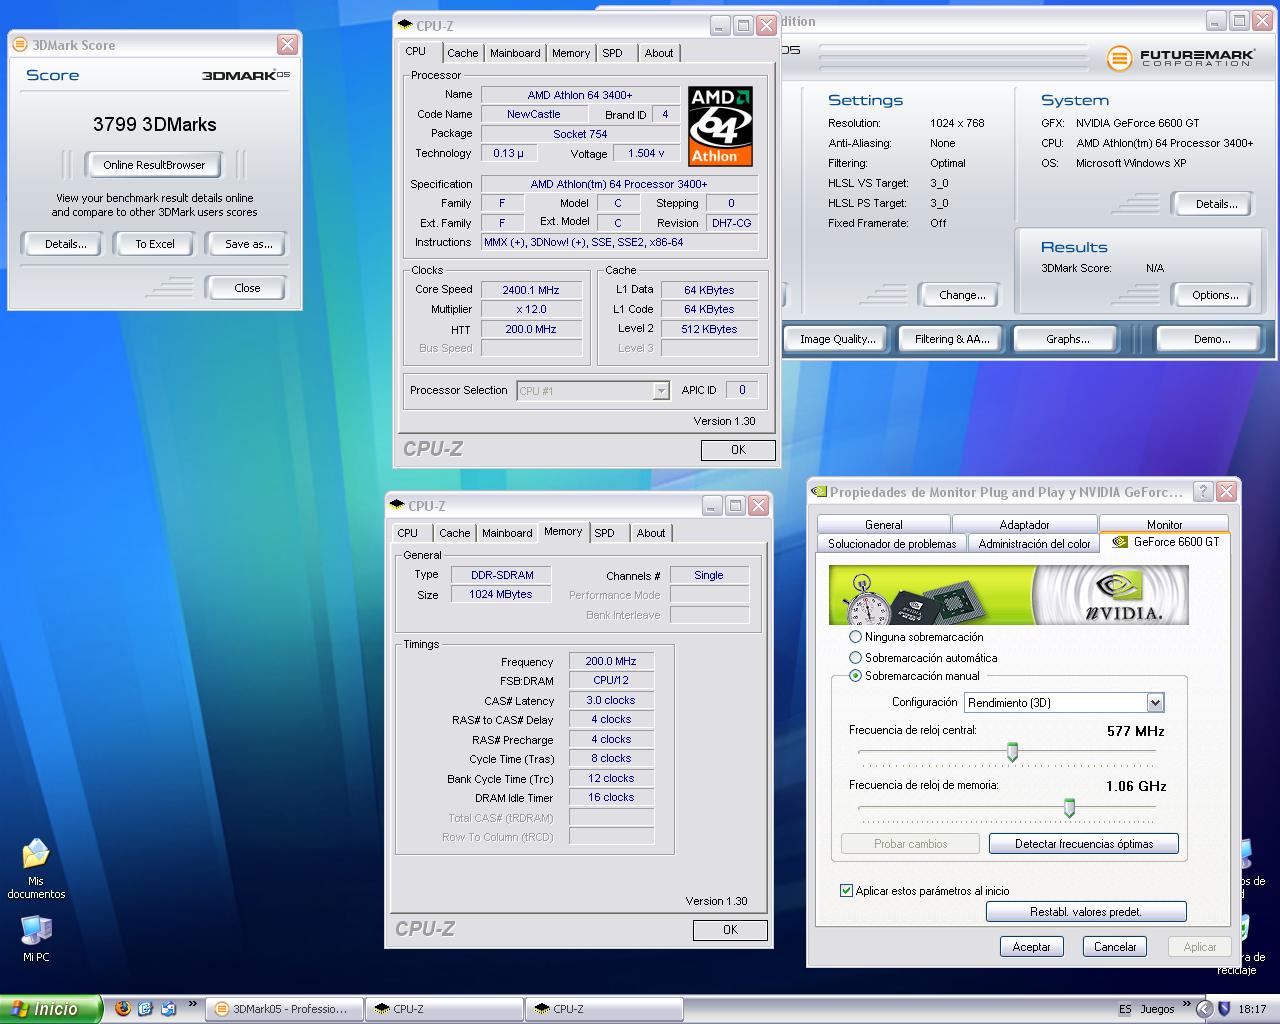
Task: Click the core clock frequency slider handle
Action: pos(1012,752)
